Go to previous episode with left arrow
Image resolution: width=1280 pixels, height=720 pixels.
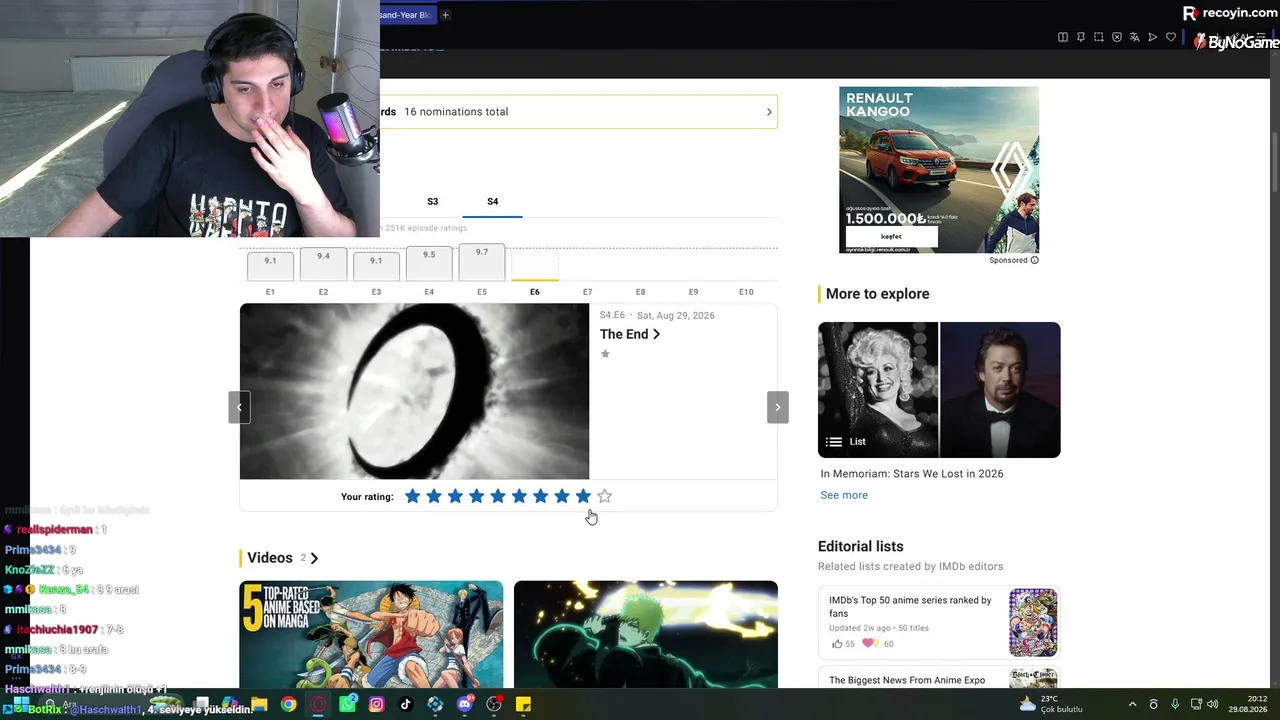click(x=239, y=407)
